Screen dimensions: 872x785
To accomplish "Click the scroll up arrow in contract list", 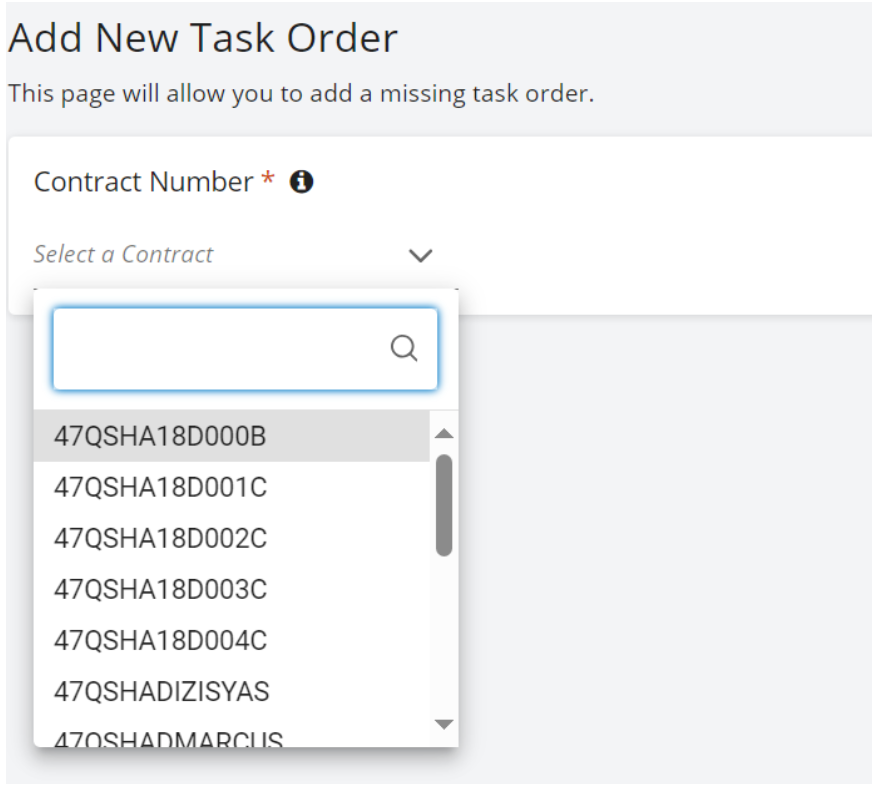I will point(445,434).
